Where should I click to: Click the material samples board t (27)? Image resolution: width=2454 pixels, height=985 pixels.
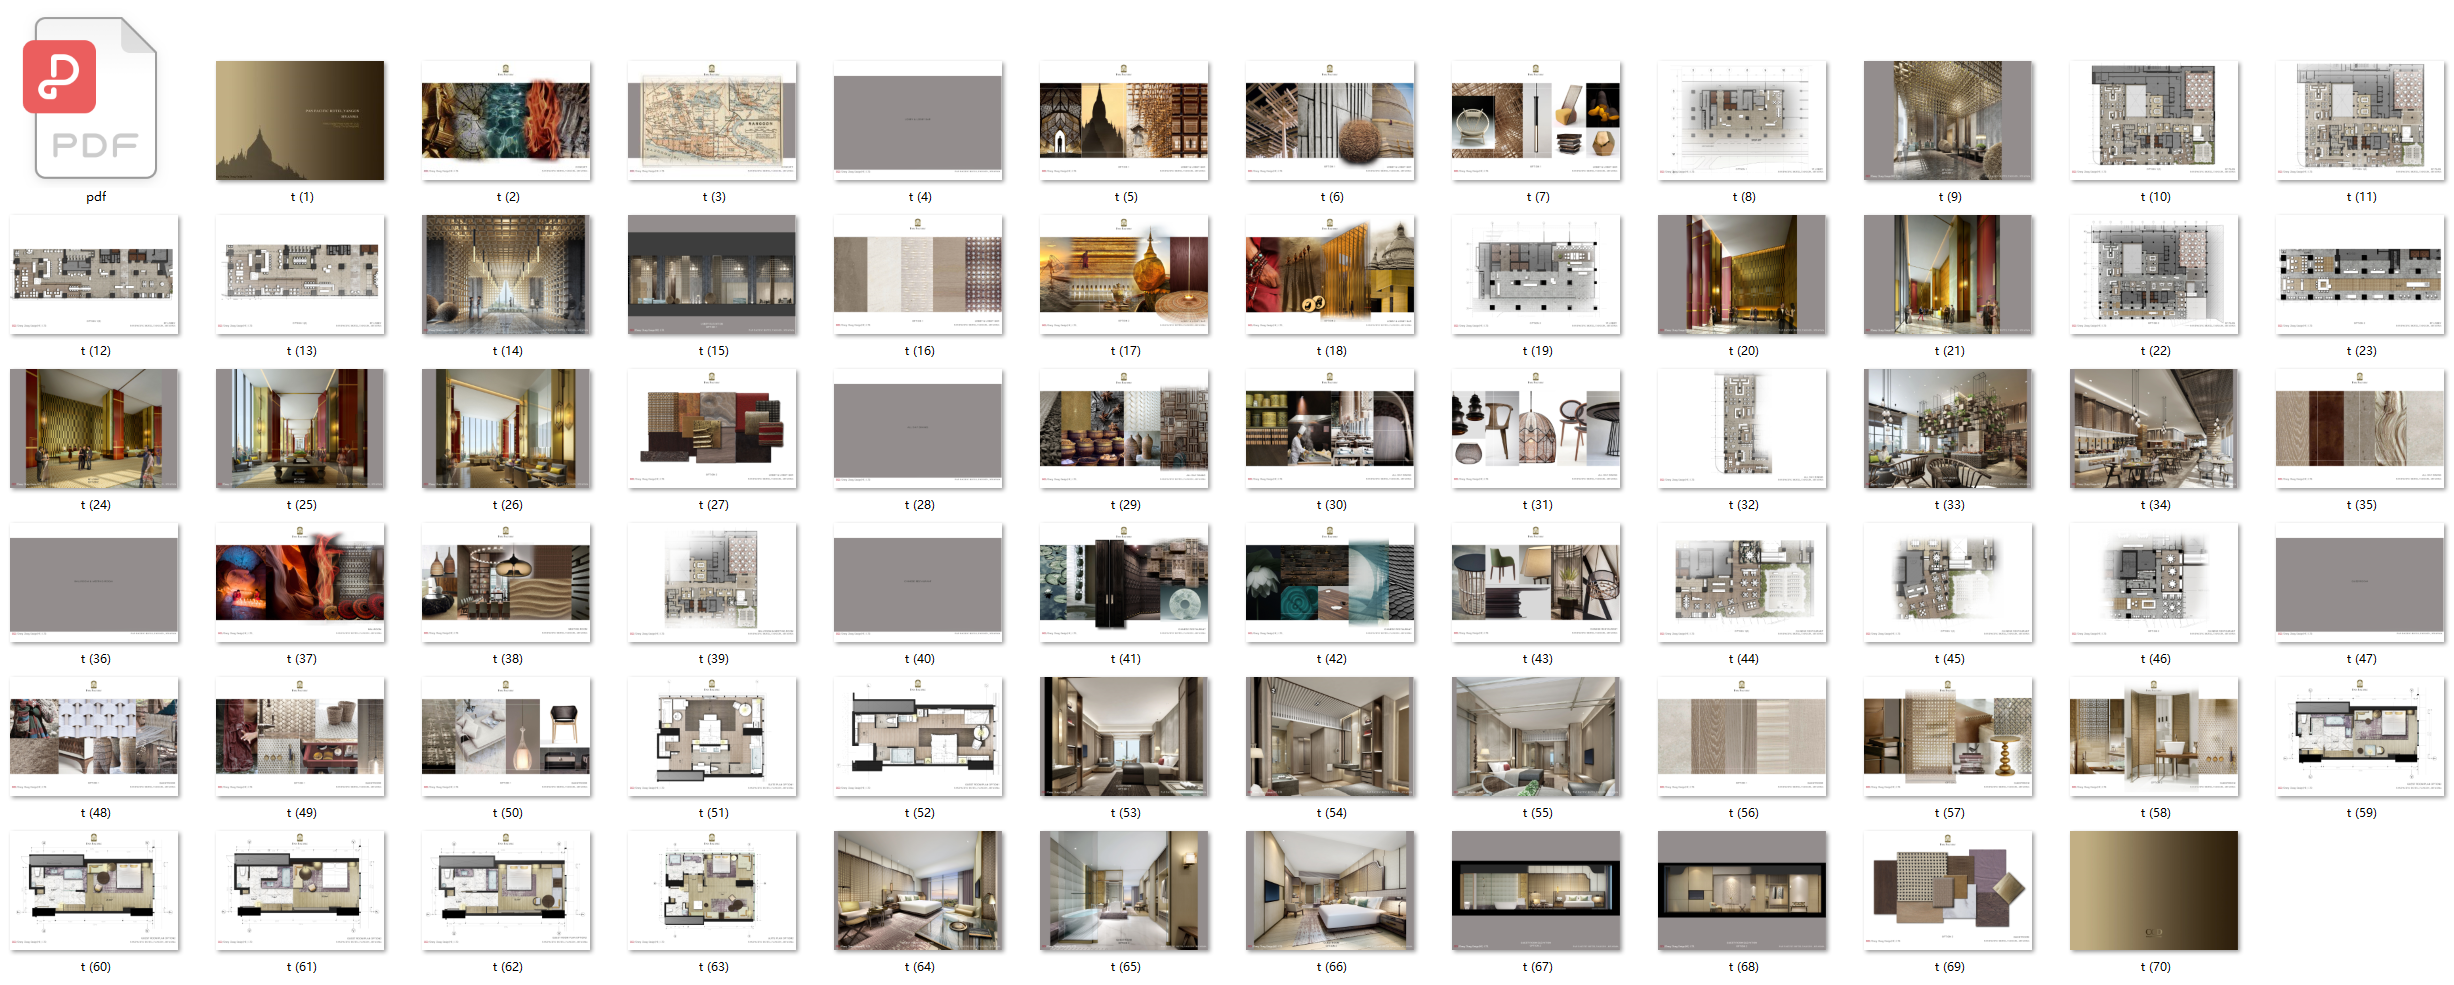[x=712, y=428]
